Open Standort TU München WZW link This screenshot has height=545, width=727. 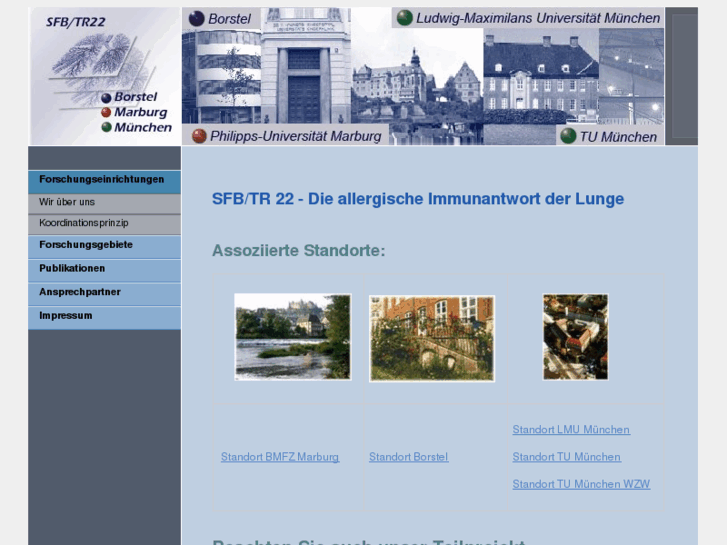click(x=581, y=484)
